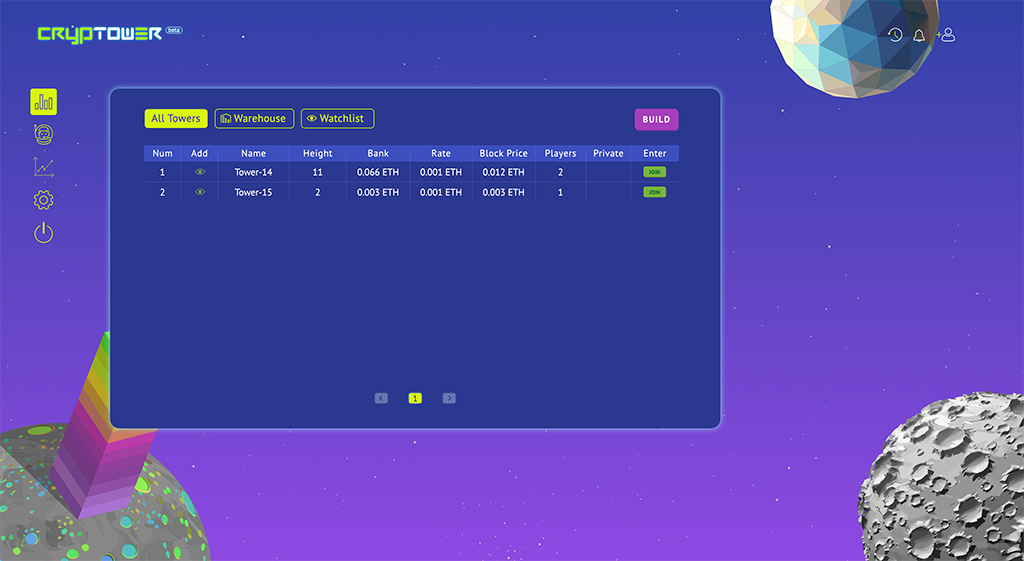Join Tower-14 with green button
The width and height of the screenshot is (1024, 561).
pos(654,172)
